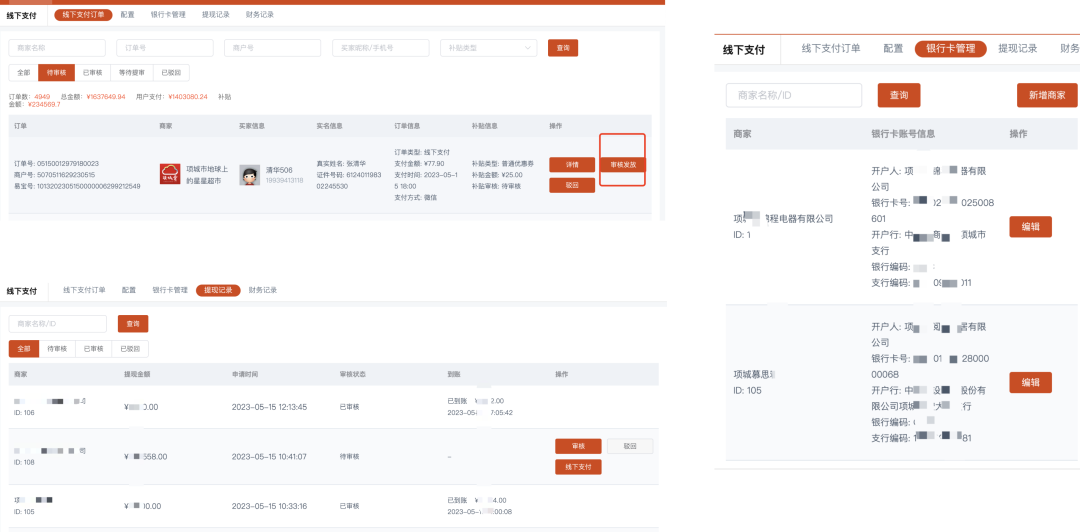Viewport: 1080px width, 532px height.
Task: Select 全部 filter above the order list
Action: click(x=23, y=72)
